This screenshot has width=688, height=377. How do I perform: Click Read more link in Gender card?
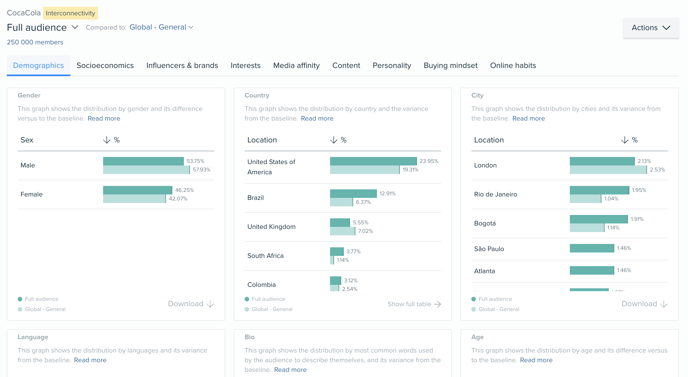[x=104, y=118]
